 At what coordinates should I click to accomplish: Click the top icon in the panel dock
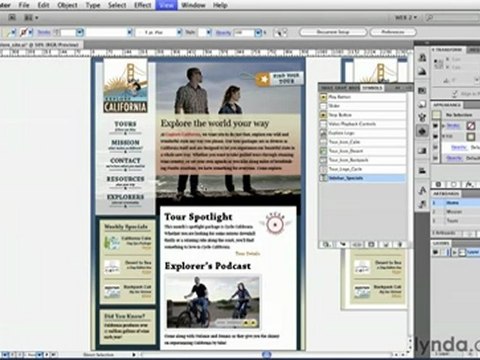click(422, 58)
